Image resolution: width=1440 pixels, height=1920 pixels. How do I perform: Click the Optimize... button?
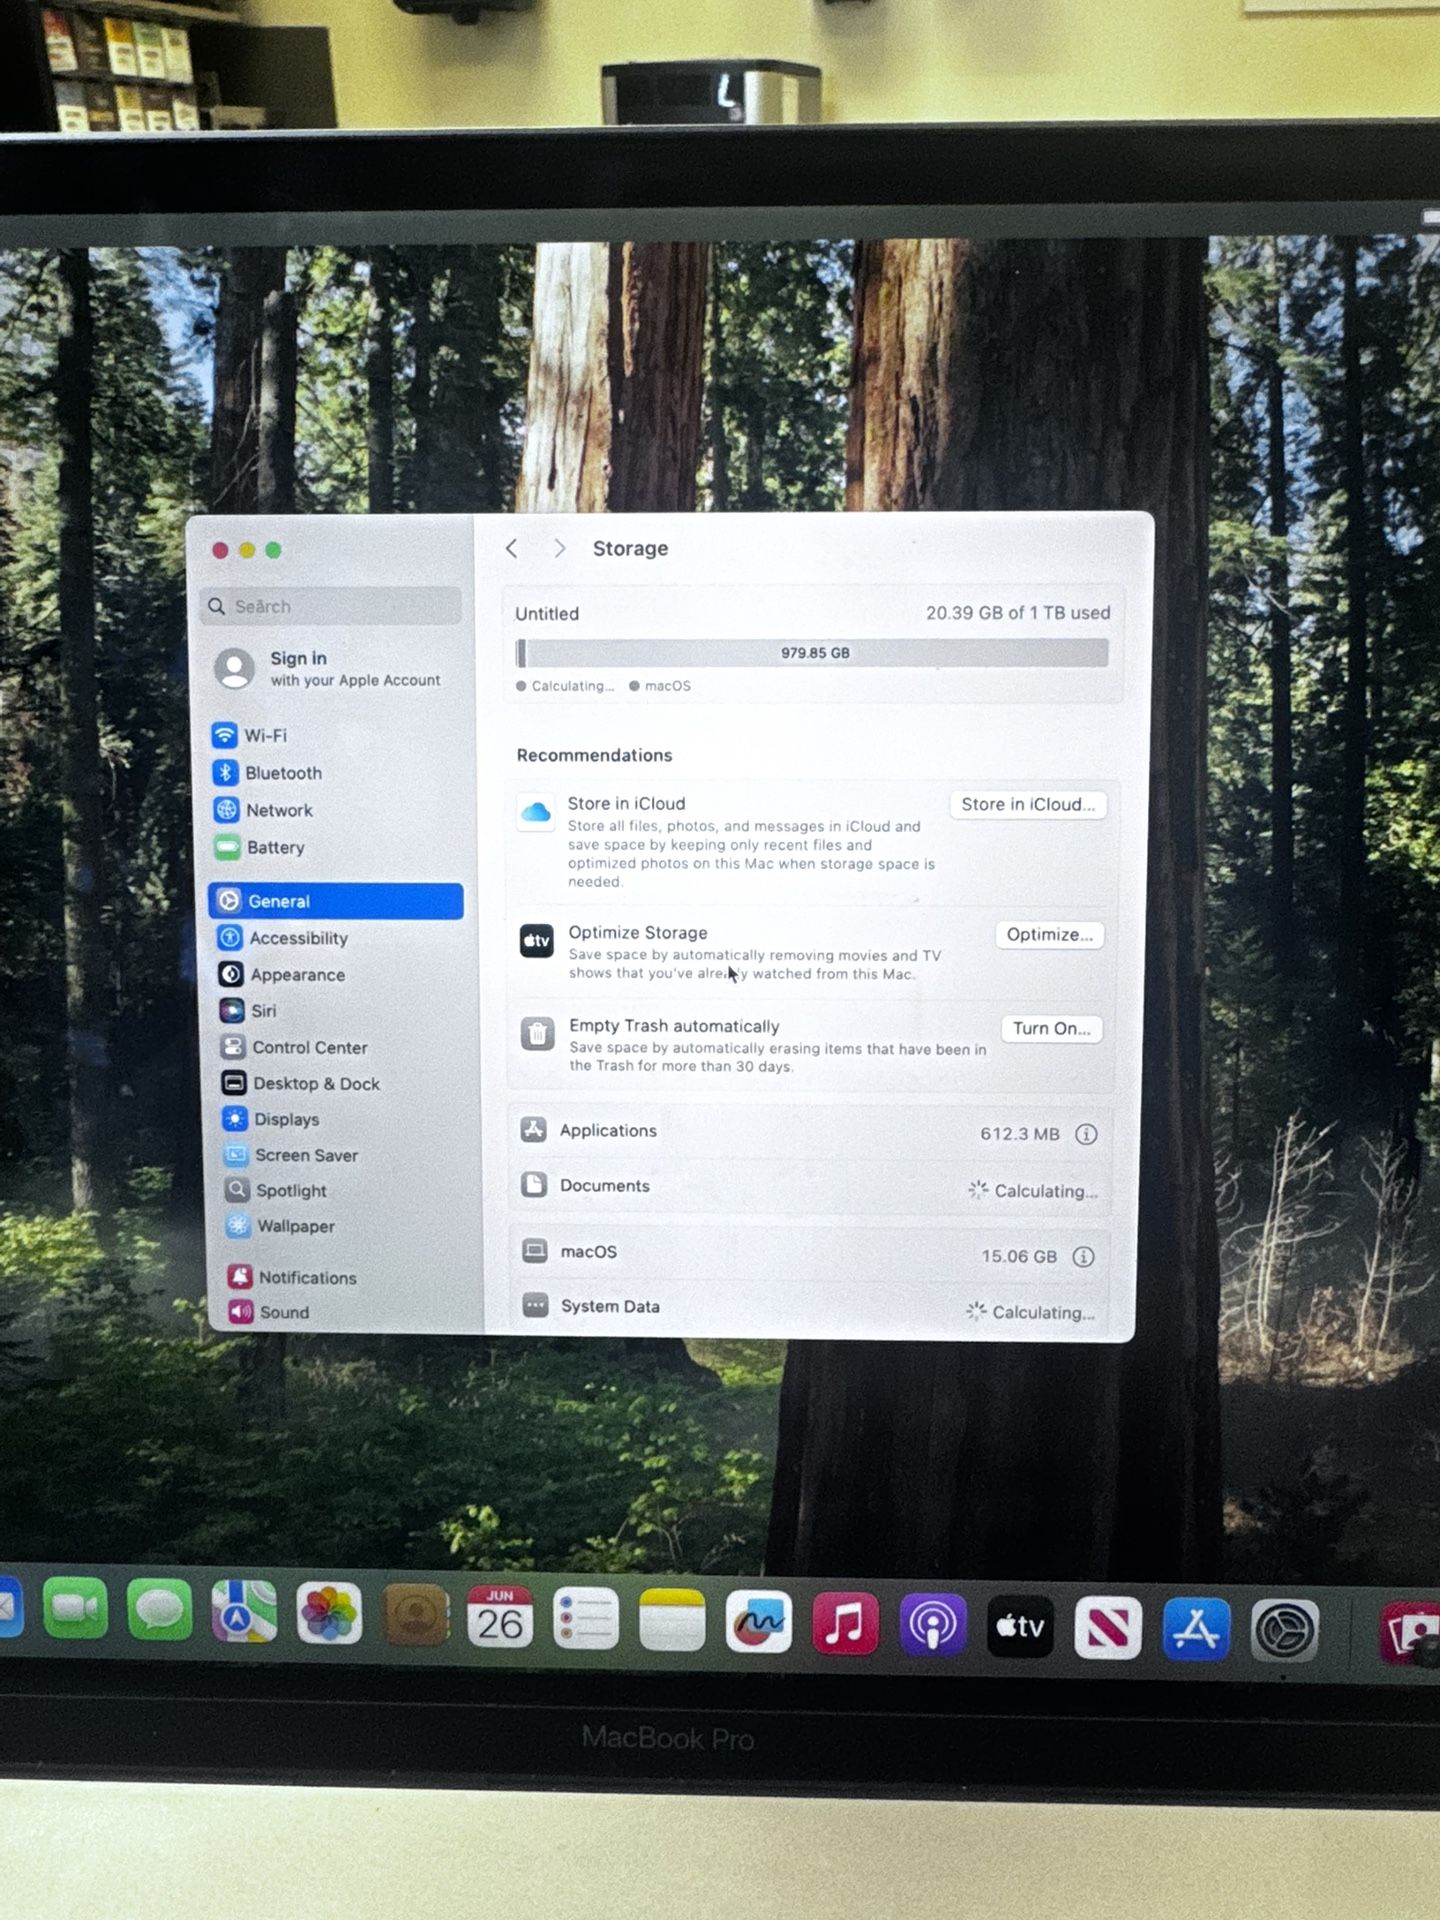click(1049, 934)
